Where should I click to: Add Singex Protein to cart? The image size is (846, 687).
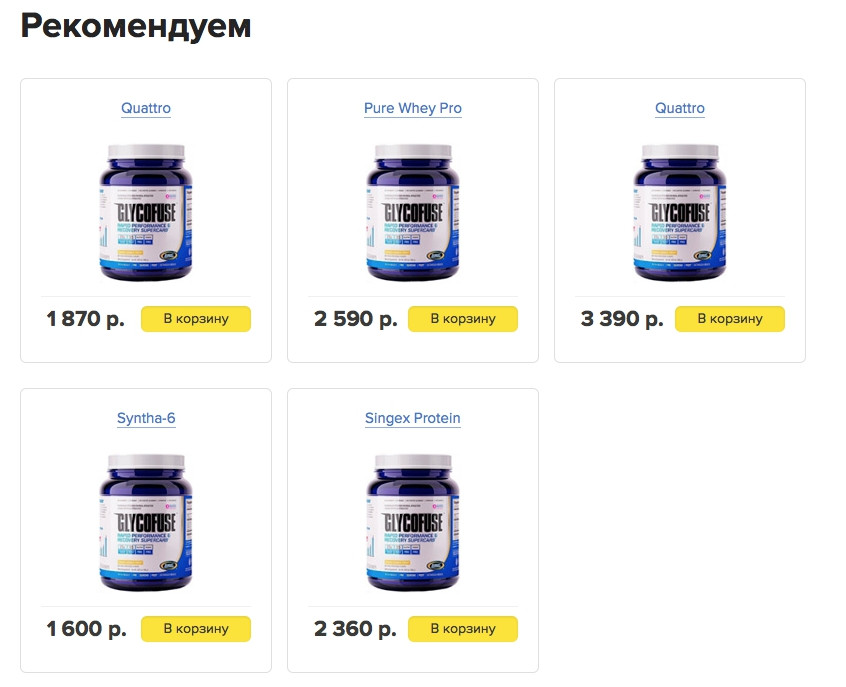point(463,629)
